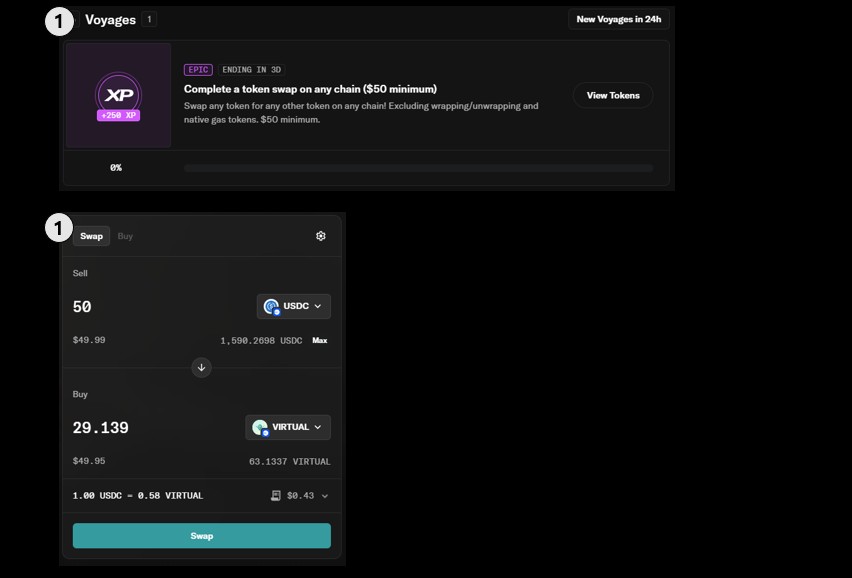Click the swap direction arrow button
This screenshot has width=852, height=578.
tap(202, 368)
